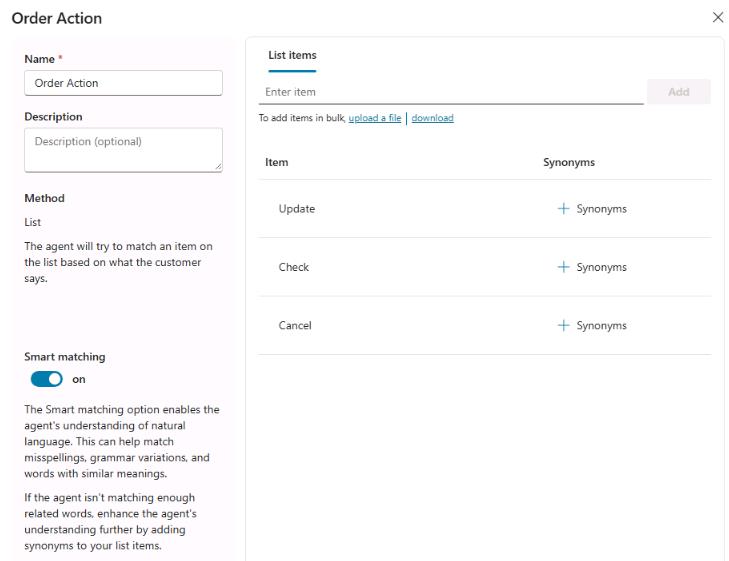
Task: Click the Synonyms column header
Action: (569, 162)
